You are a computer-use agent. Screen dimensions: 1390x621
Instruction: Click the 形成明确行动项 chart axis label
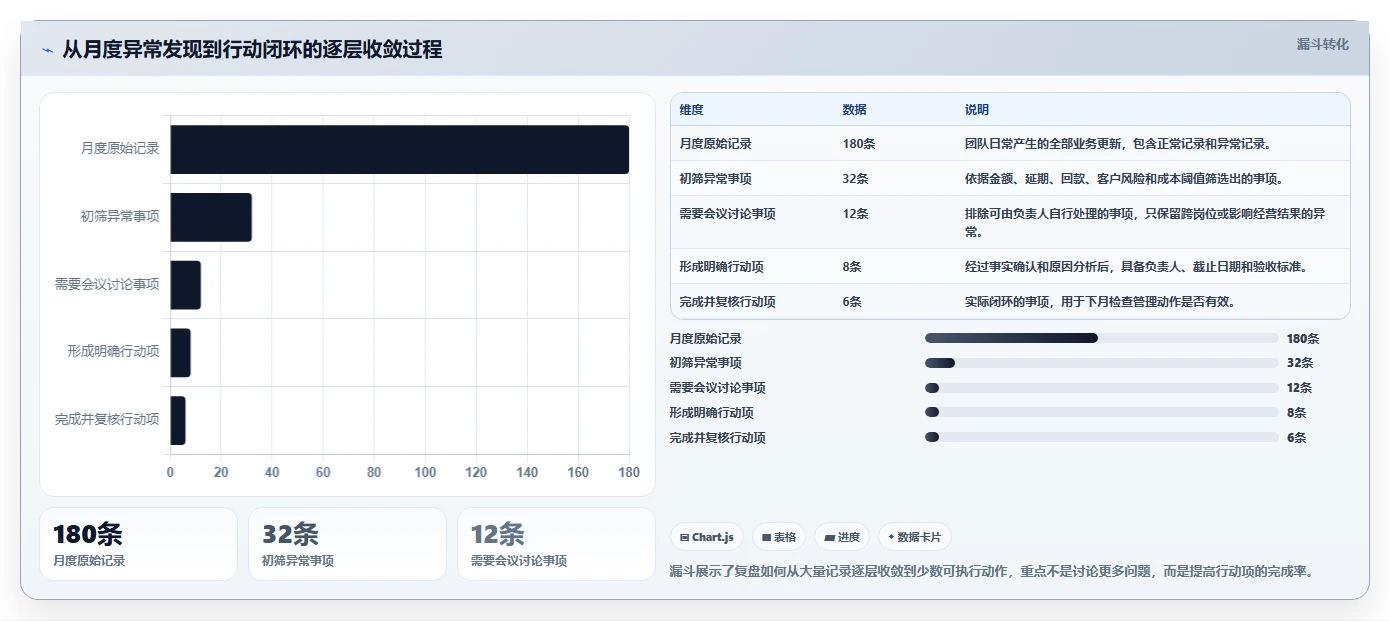pos(113,352)
